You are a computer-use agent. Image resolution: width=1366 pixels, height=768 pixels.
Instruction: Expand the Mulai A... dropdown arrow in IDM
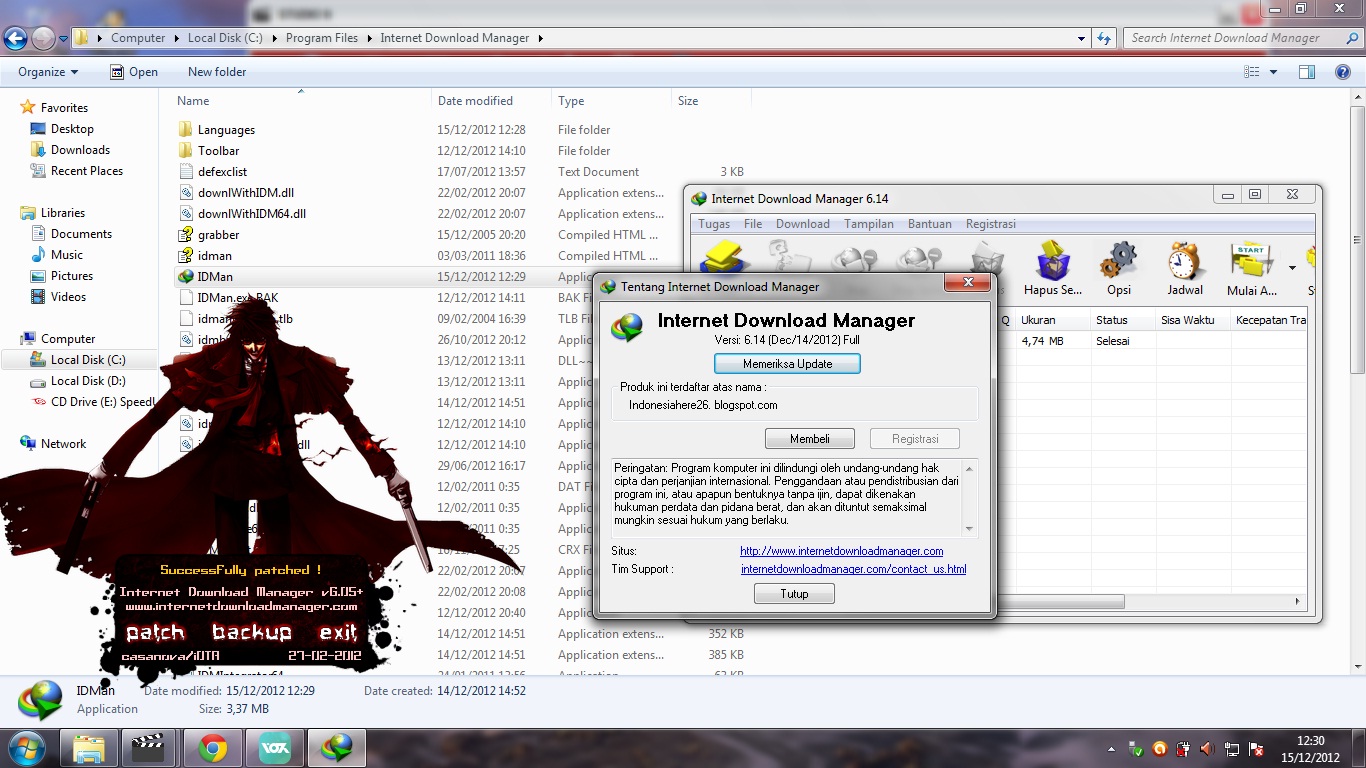pyautogui.click(x=1292, y=268)
